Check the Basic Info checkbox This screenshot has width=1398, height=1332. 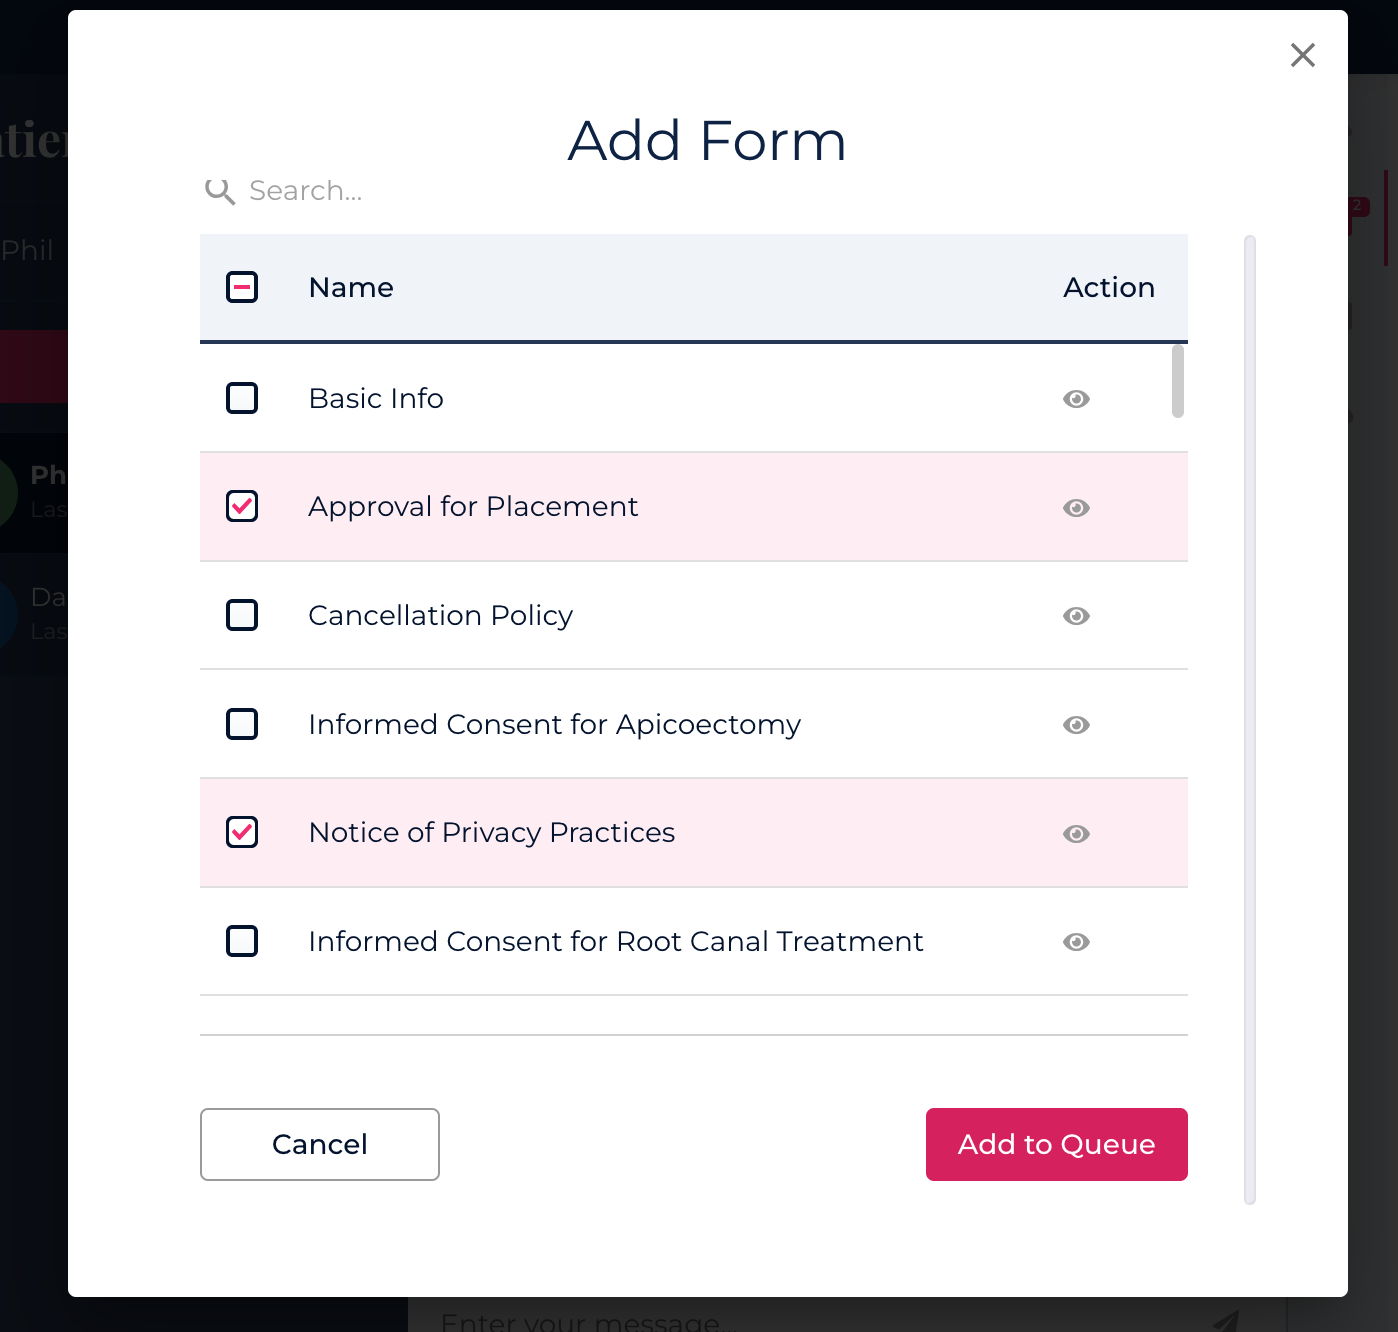pos(242,398)
